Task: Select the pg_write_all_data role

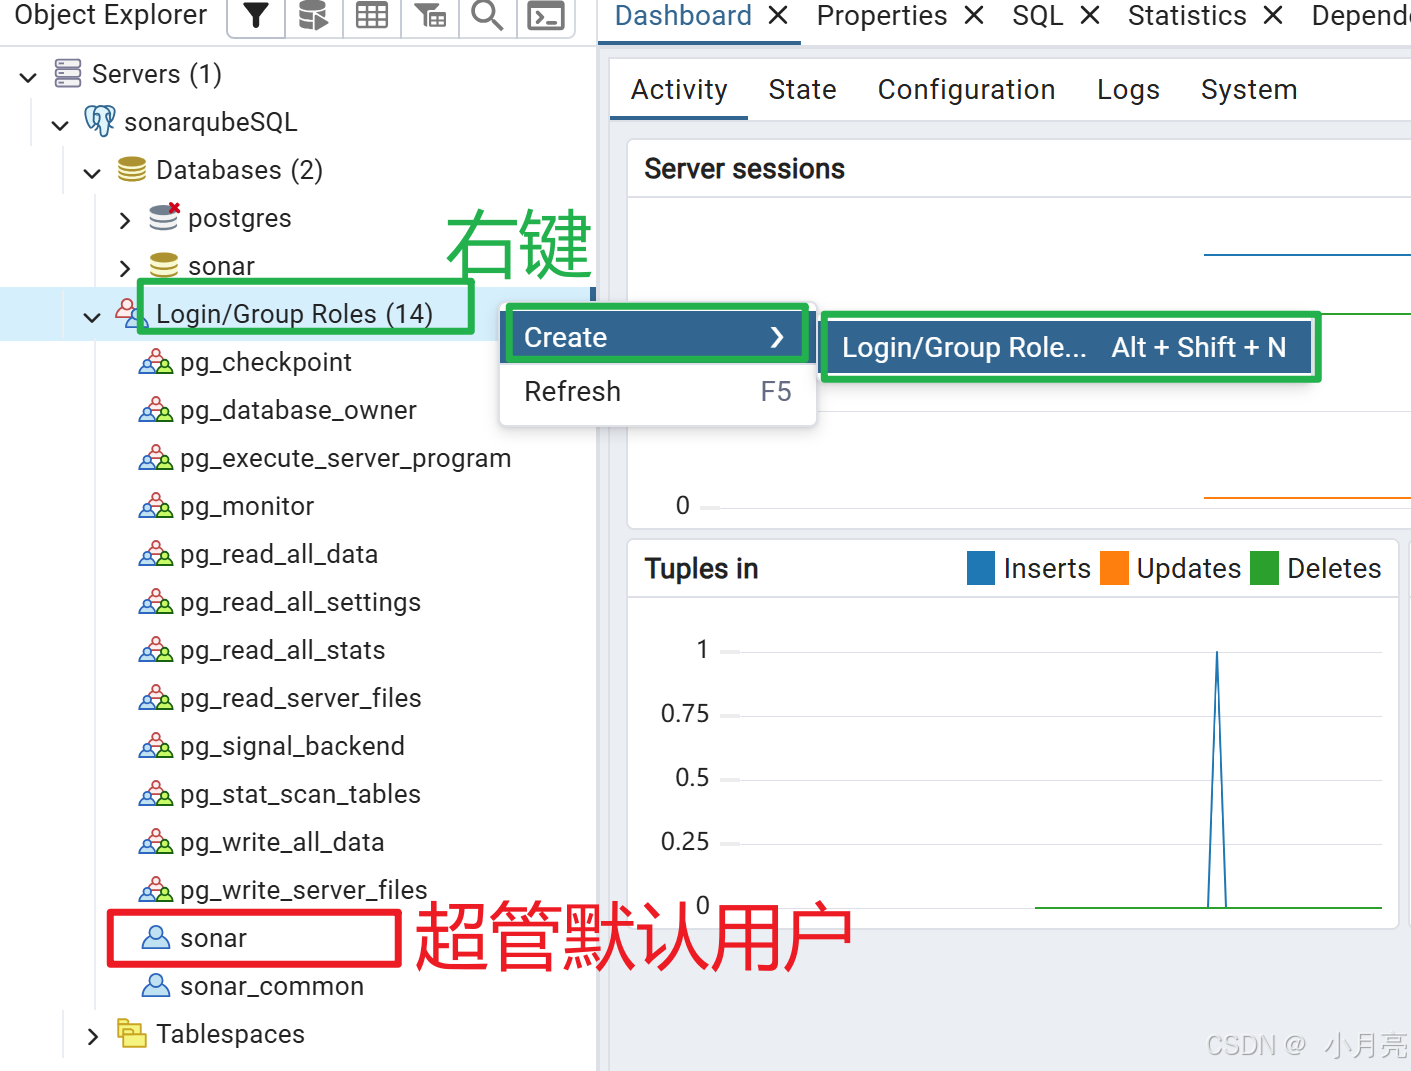Action: [282, 842]
